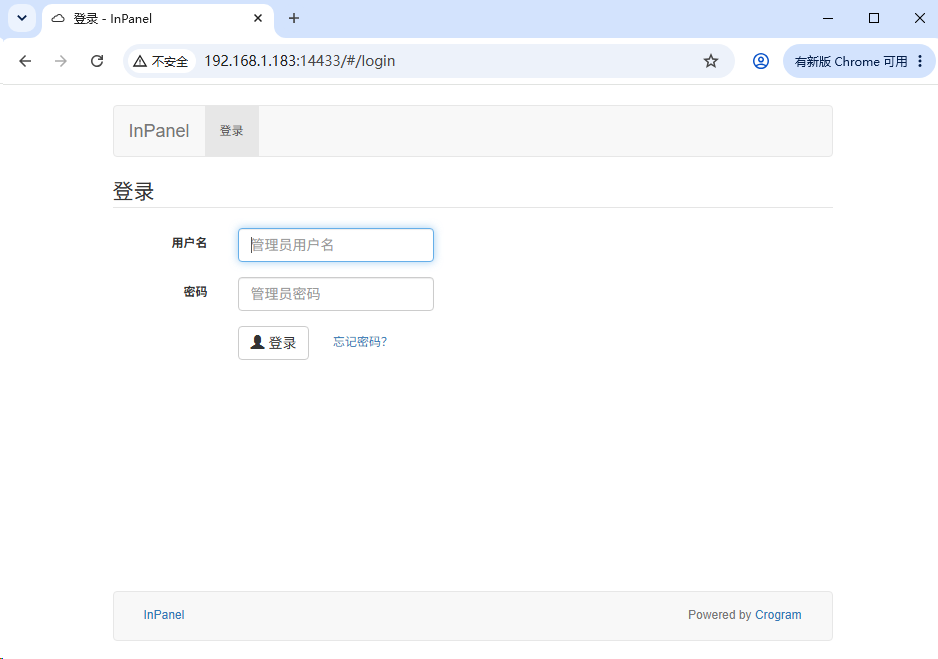Open the 忘记密码? link

[x=360, y=342]
